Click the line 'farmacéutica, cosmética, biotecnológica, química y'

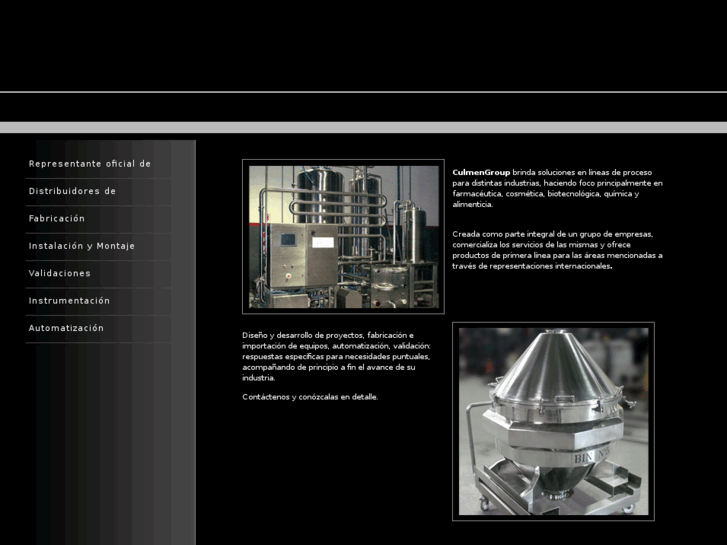click(x=546, y=194)
